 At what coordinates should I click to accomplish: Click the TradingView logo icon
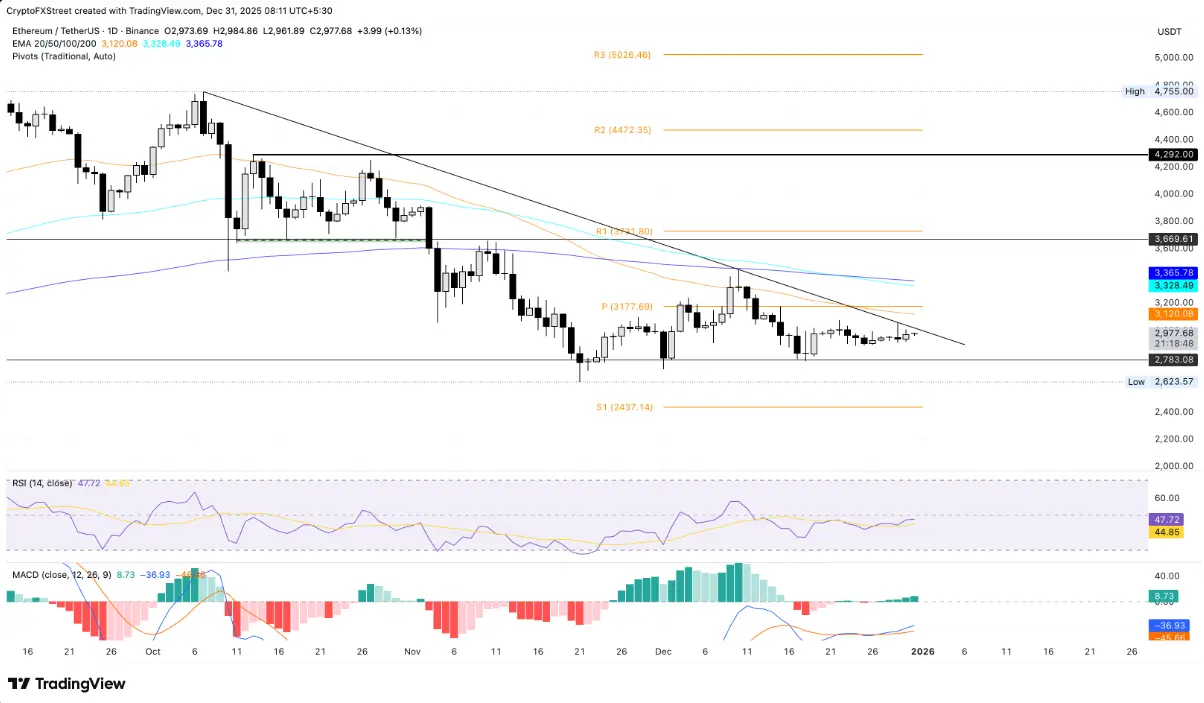19,683
